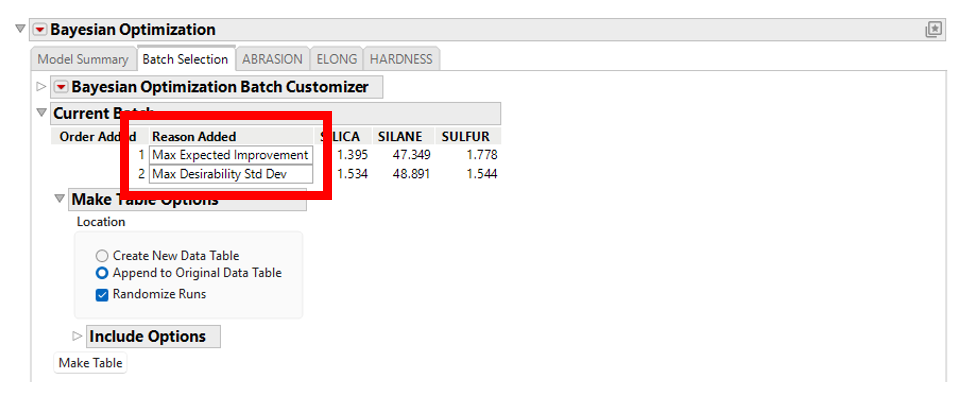The width and height of the screenshot is (962, 406).
Task: Click the value 1.534 in row 2
Action: [352, 174]
